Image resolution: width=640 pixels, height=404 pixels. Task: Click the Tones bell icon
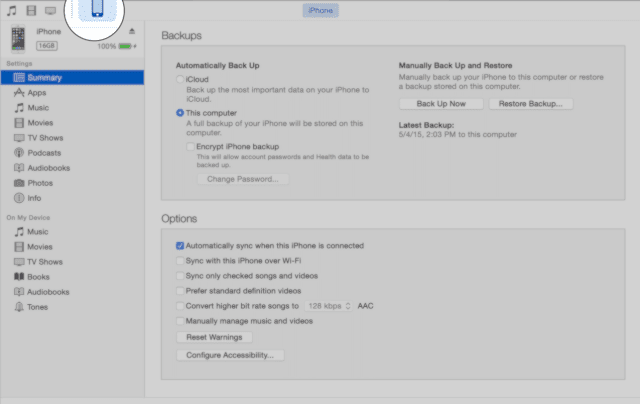19,307
